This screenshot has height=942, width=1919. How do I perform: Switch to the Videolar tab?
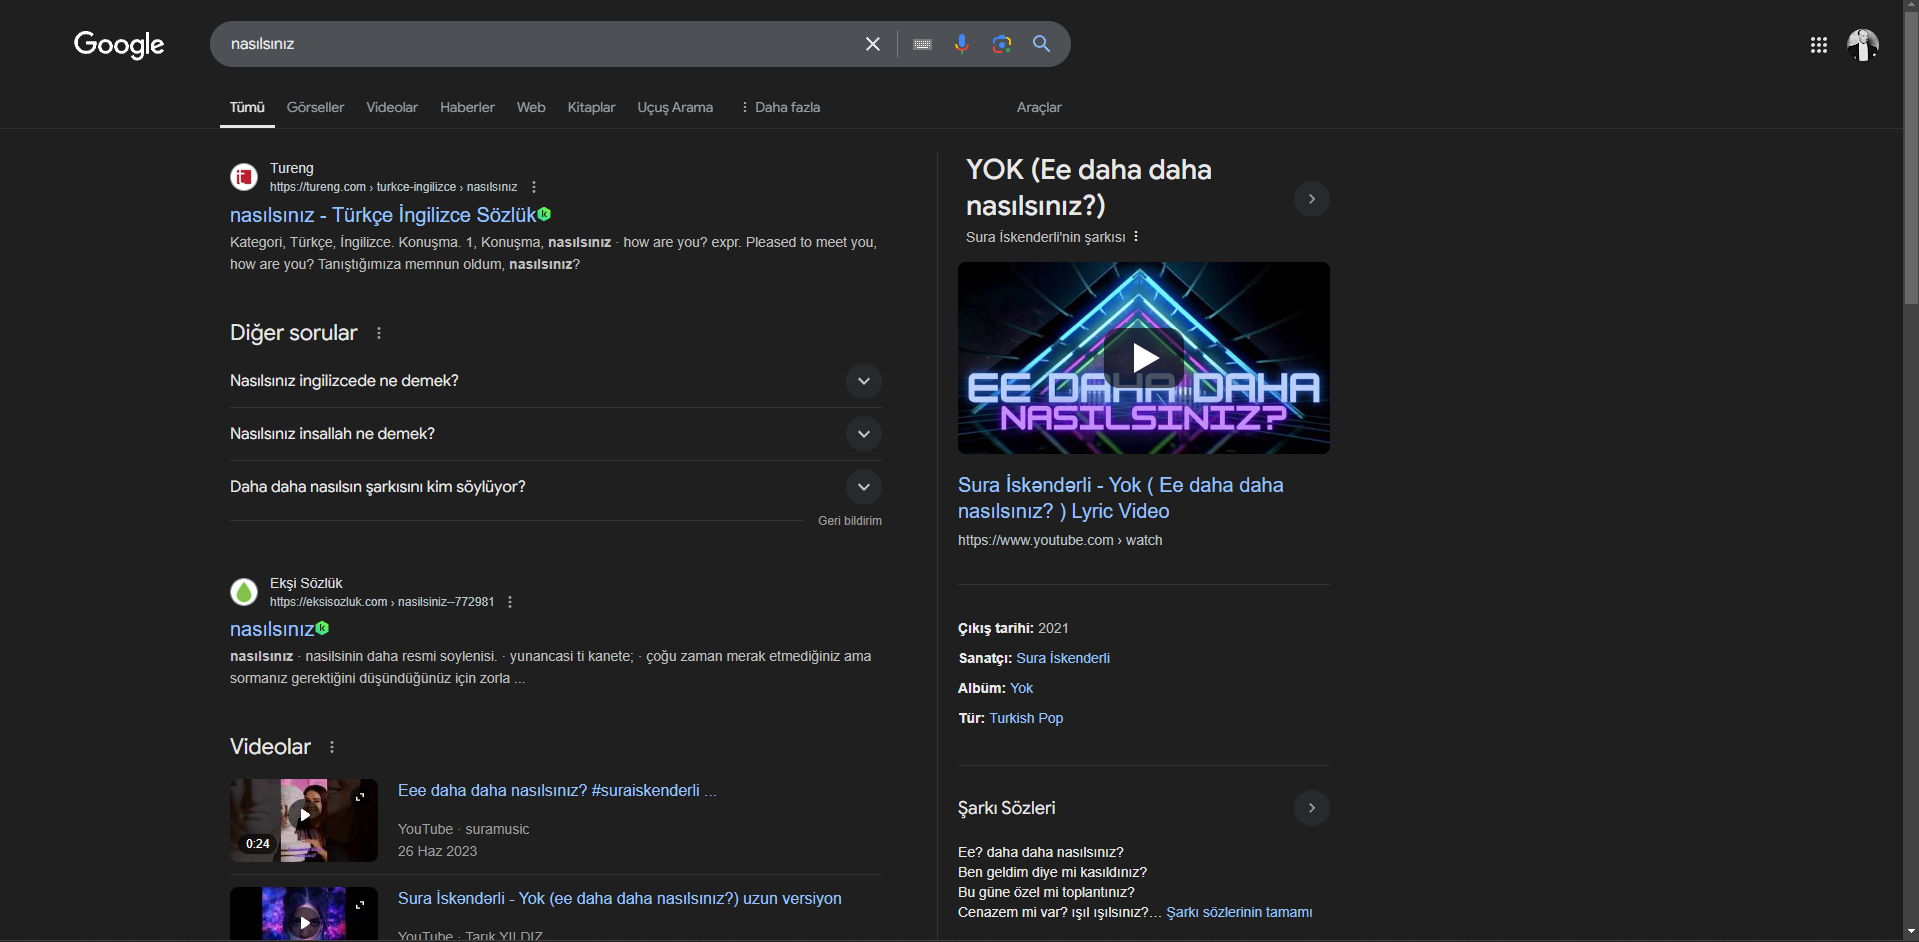coord(392,107)
